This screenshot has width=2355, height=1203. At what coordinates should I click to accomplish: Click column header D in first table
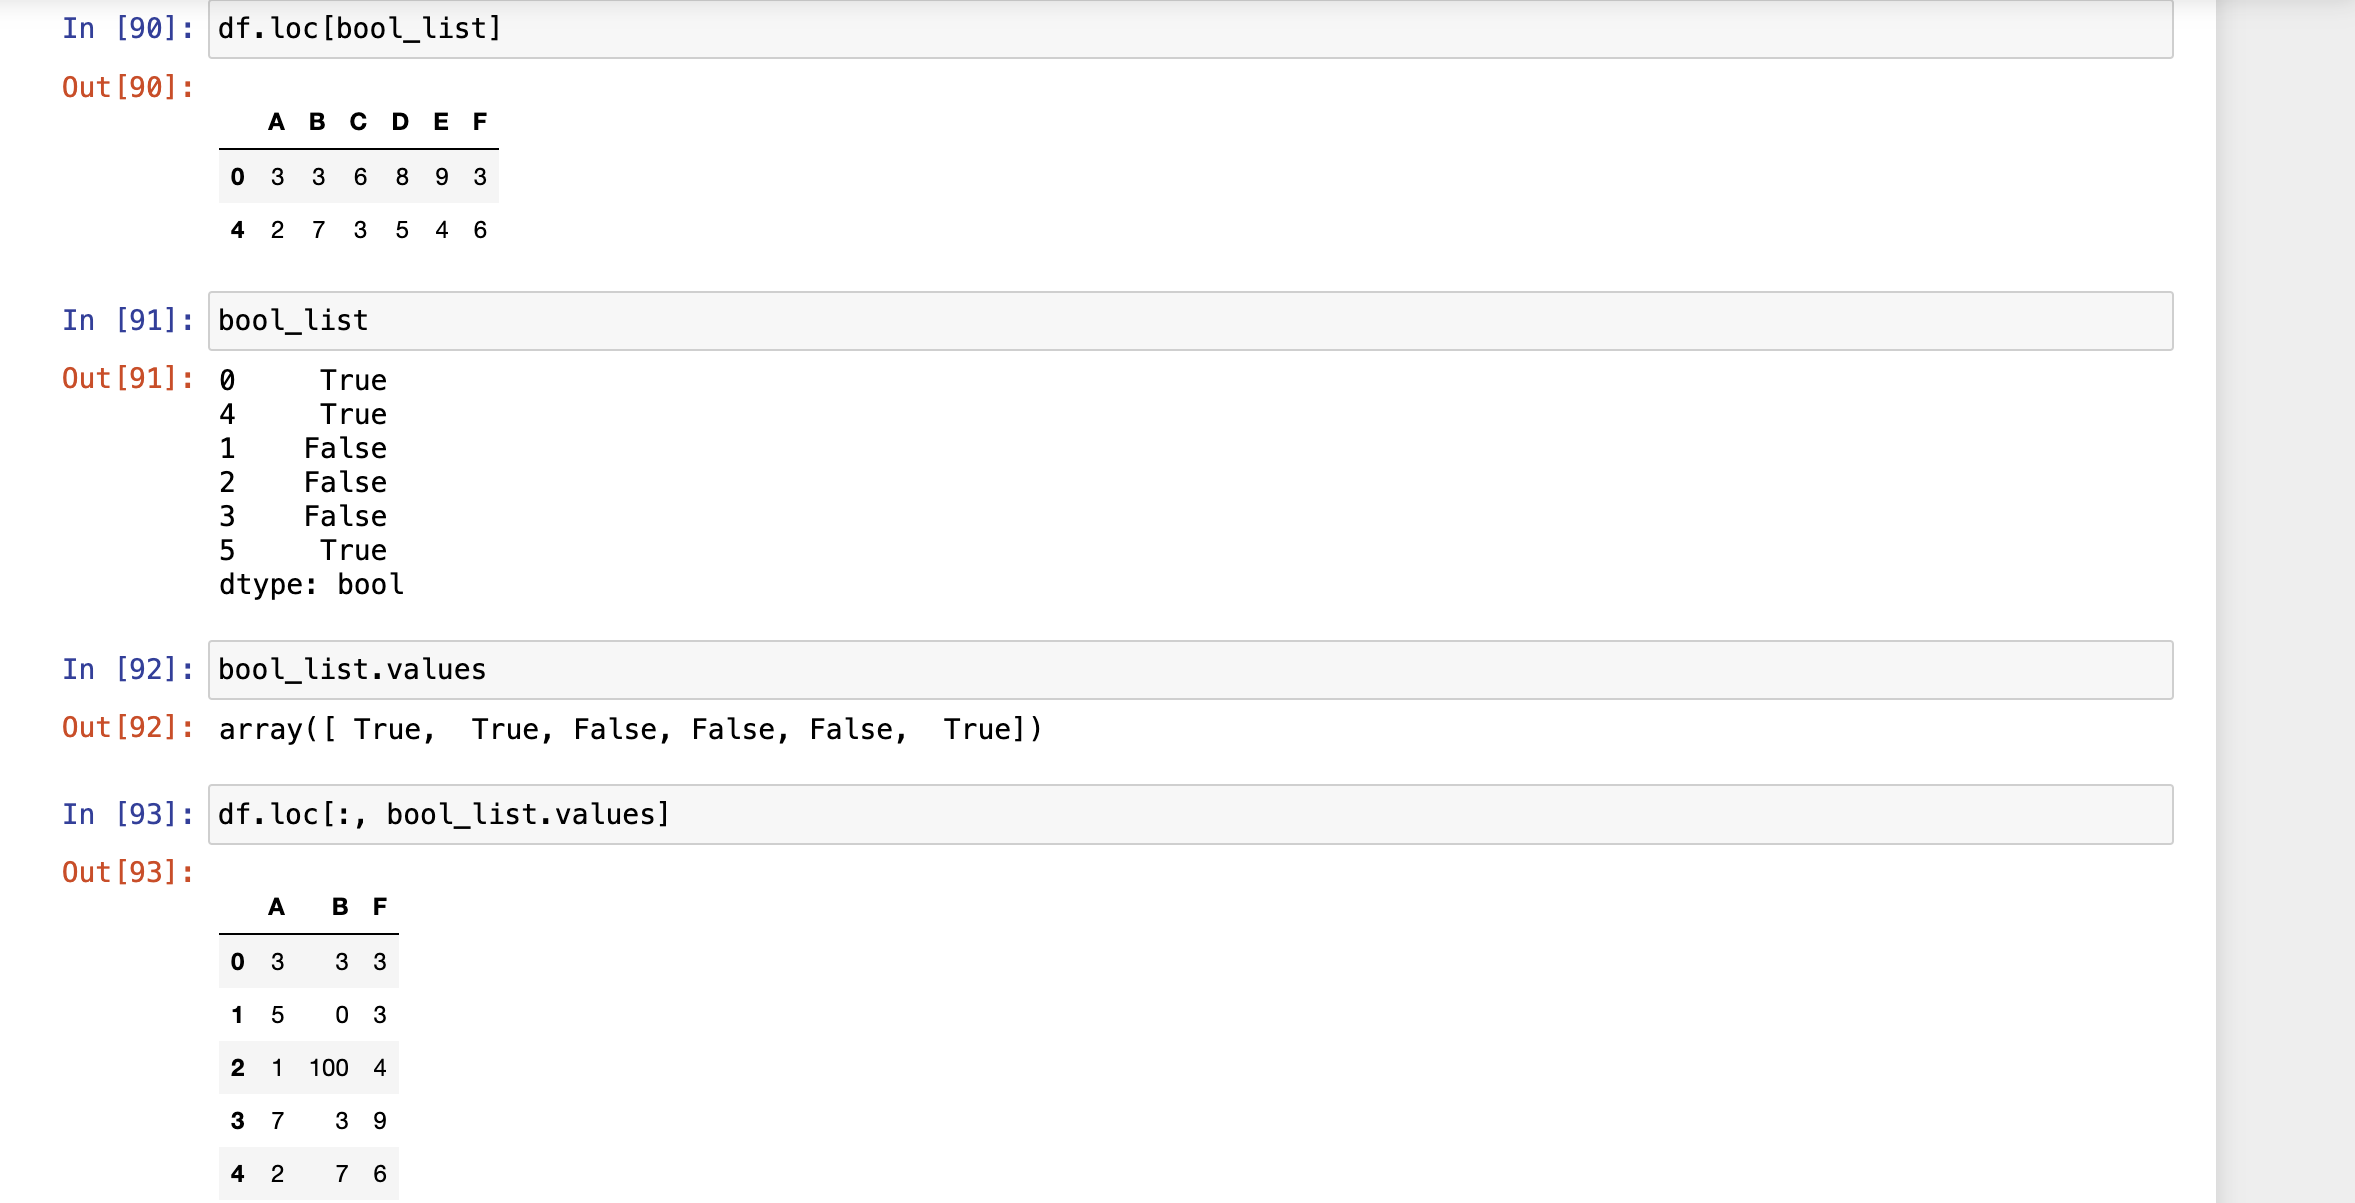click(x=400, y=122)
